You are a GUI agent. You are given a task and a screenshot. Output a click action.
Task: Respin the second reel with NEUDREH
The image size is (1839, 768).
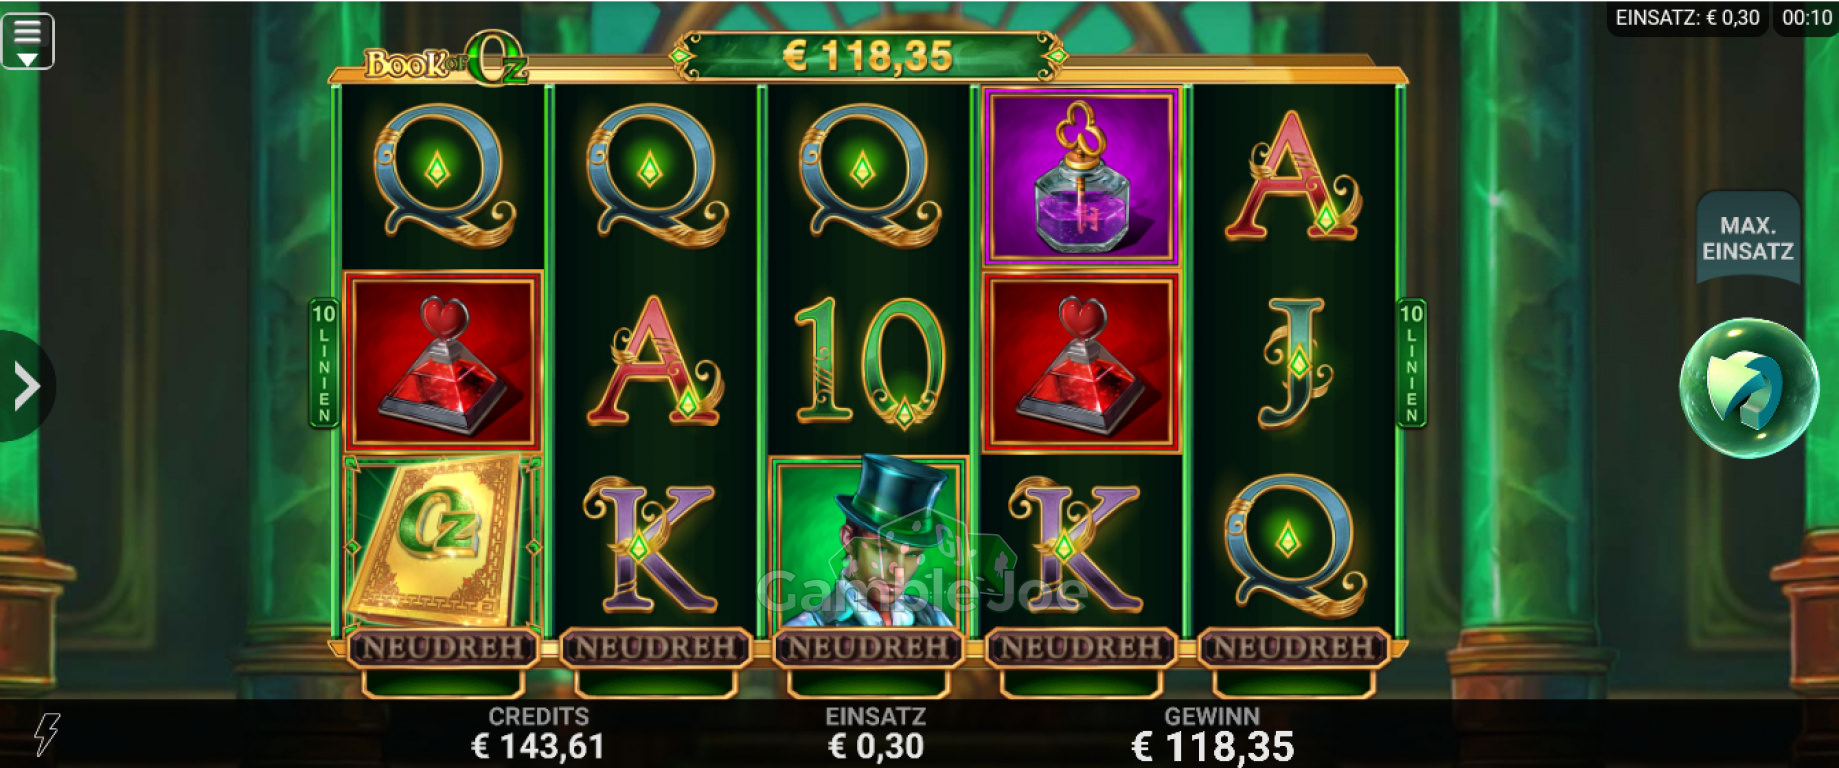(x=656, y=648)
